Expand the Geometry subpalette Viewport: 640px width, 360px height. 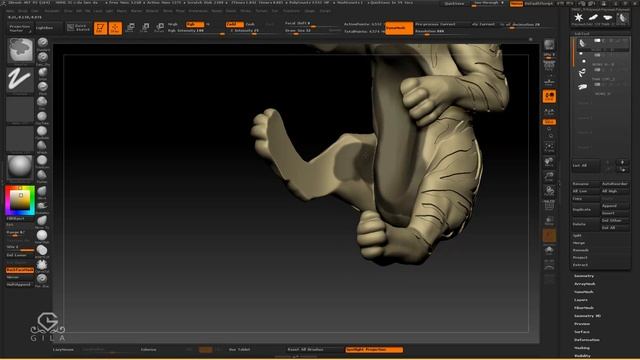coord(584,276)
